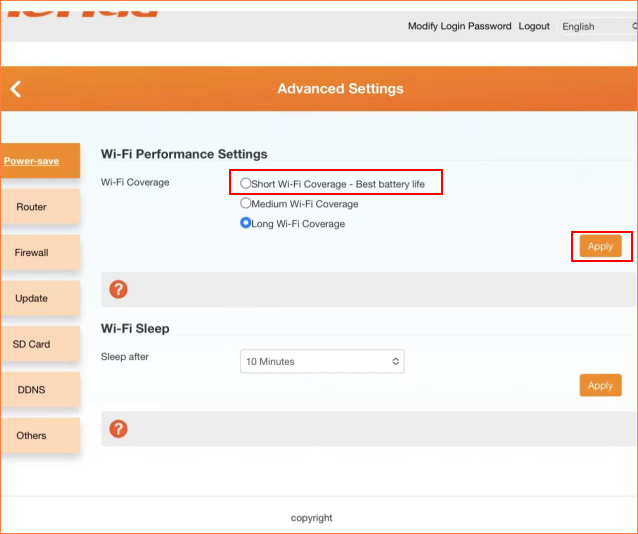Expand the Sleep after 10 Minutes dropdown
Screen dimensions: 638x534
coord(322,361)
